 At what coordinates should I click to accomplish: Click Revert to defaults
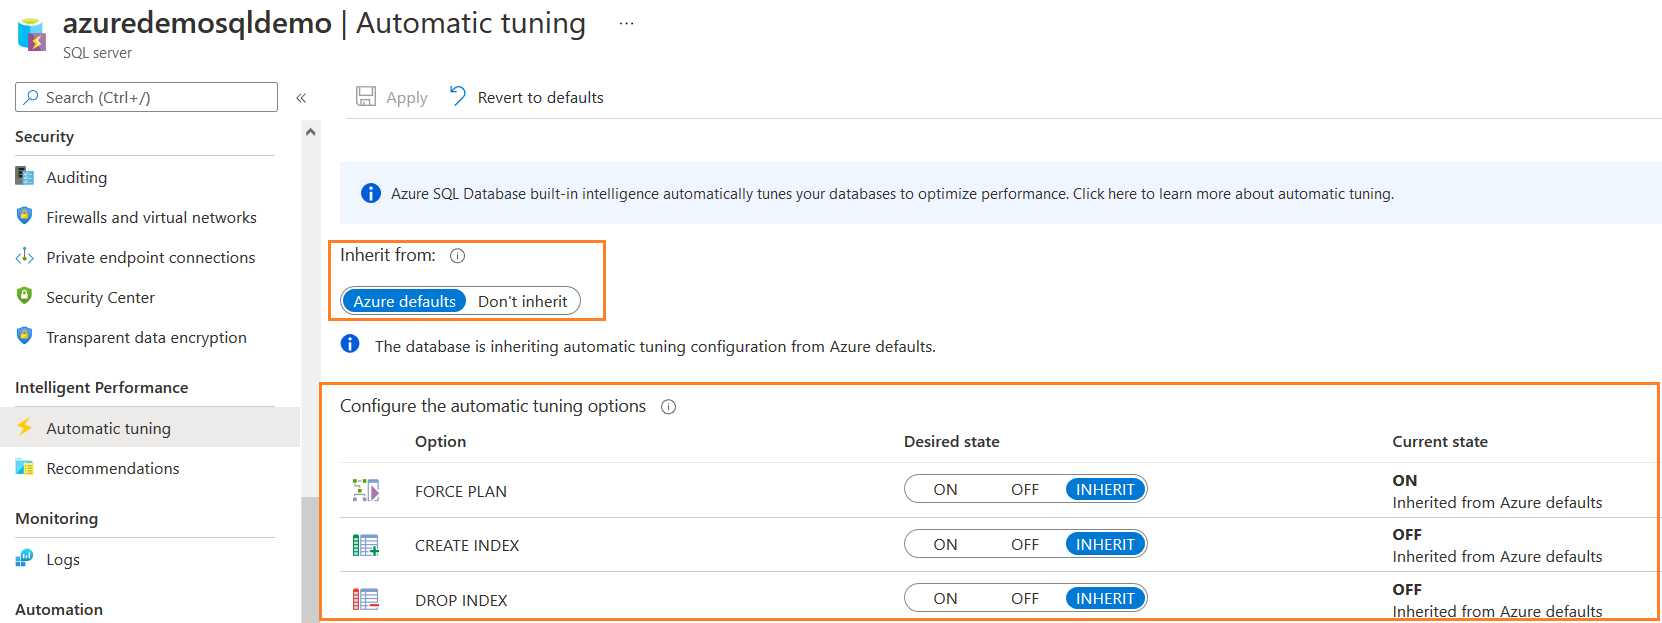527,98
